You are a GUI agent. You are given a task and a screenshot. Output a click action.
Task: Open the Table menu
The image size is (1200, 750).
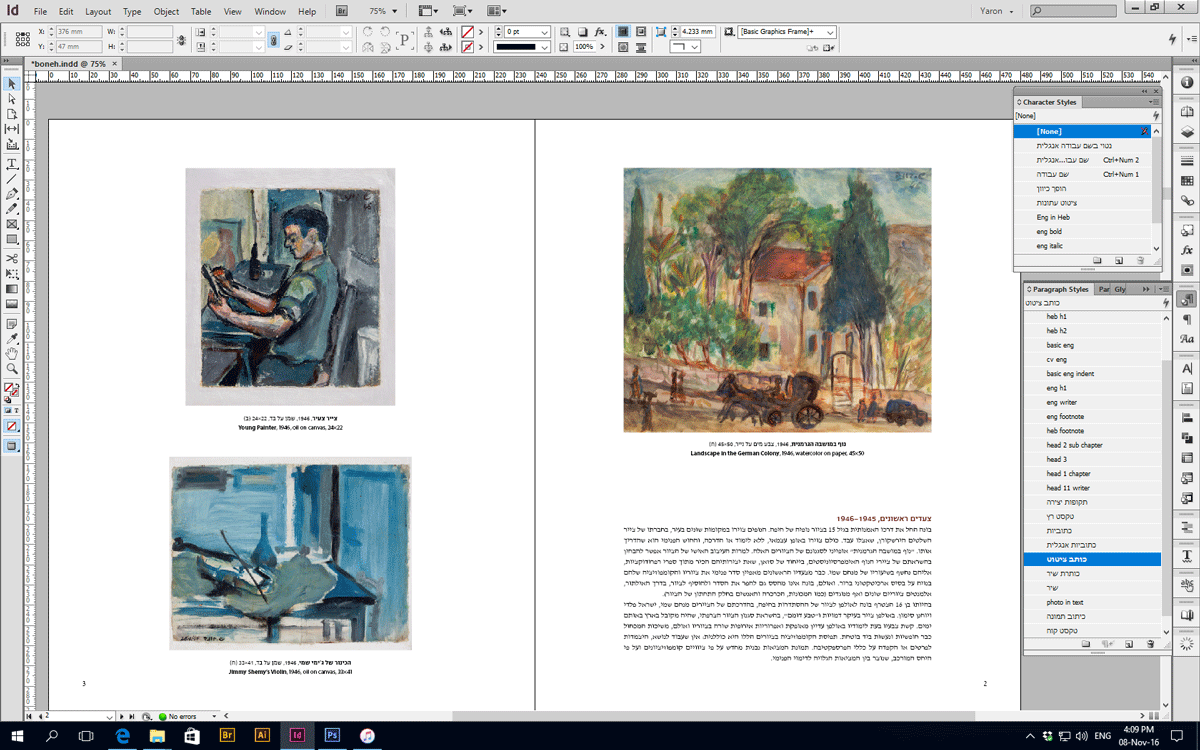pos(201,11)
